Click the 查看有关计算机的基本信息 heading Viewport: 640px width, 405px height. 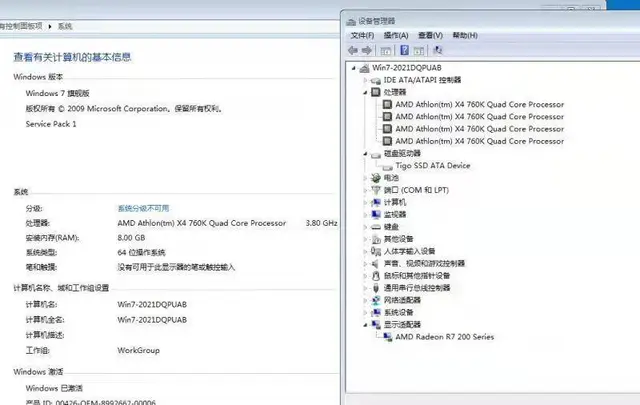pos(72,57)
